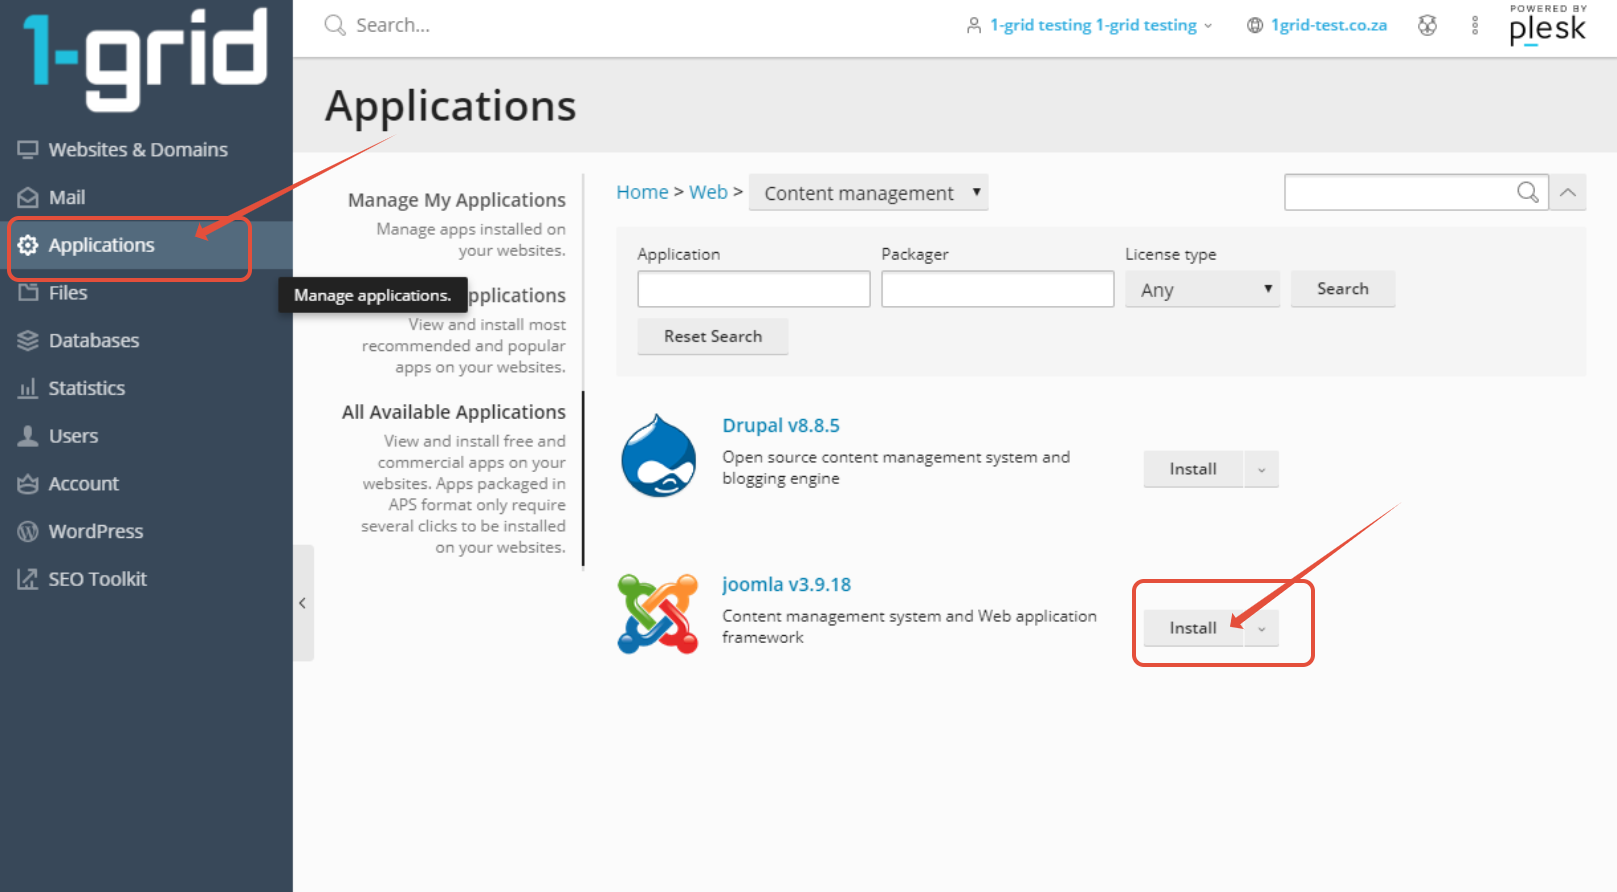1617x892 pixels.
Task: Expand Drupal Install options arrow
Action: click(1262, 469)
